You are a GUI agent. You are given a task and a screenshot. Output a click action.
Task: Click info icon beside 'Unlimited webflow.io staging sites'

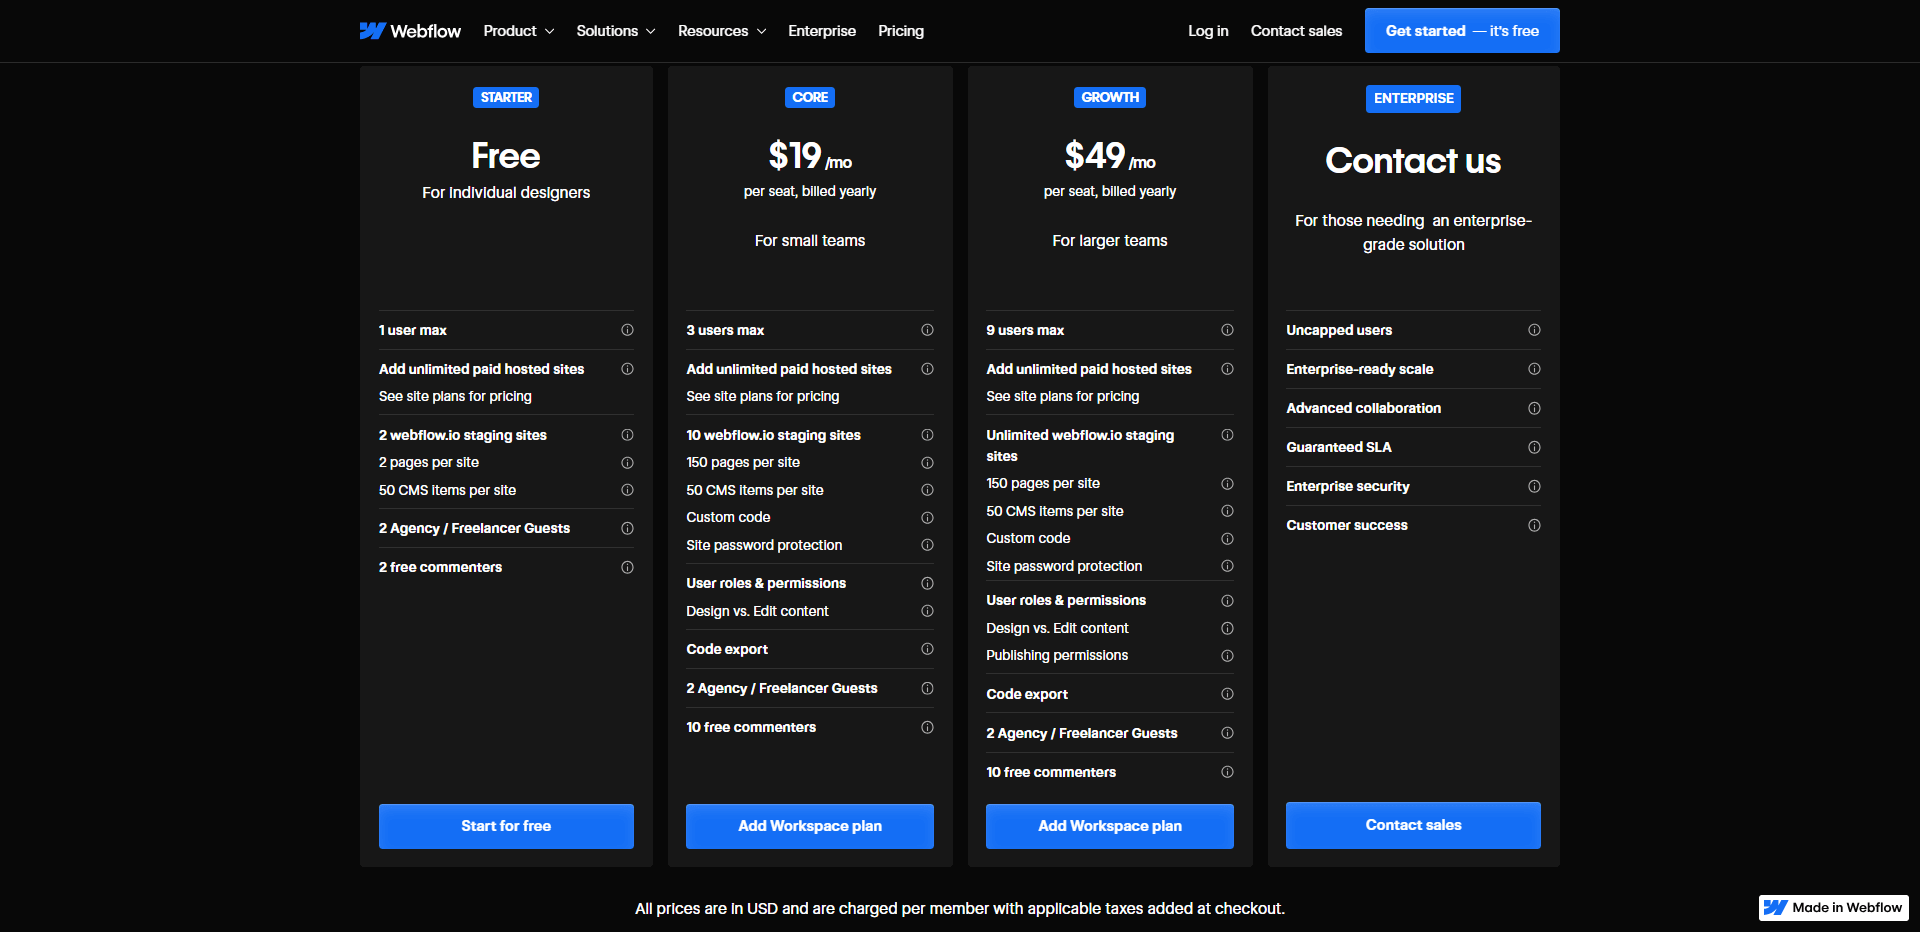tap(1227, 435)
